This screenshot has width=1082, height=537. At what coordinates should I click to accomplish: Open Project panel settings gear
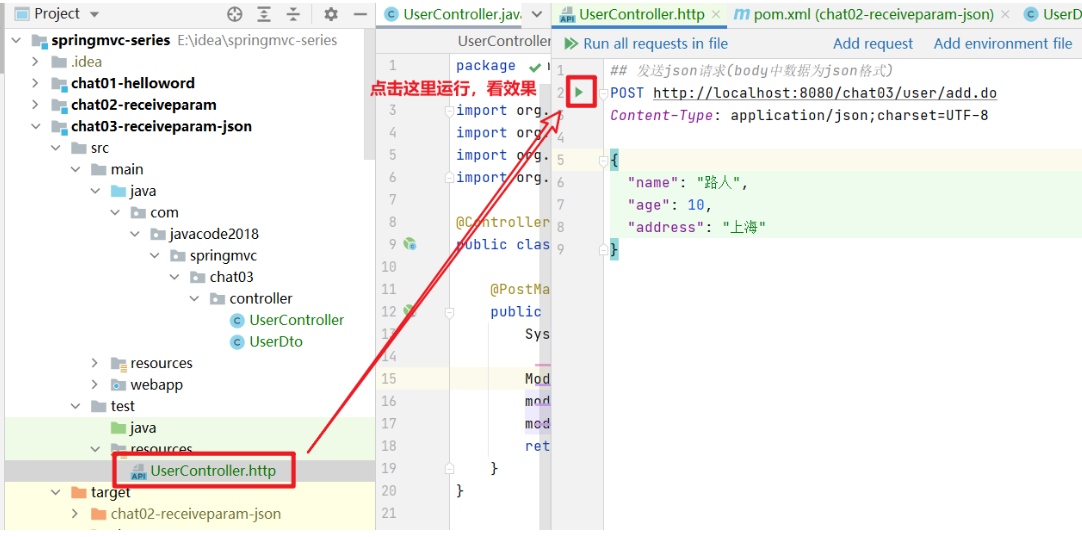pos(331,14)
